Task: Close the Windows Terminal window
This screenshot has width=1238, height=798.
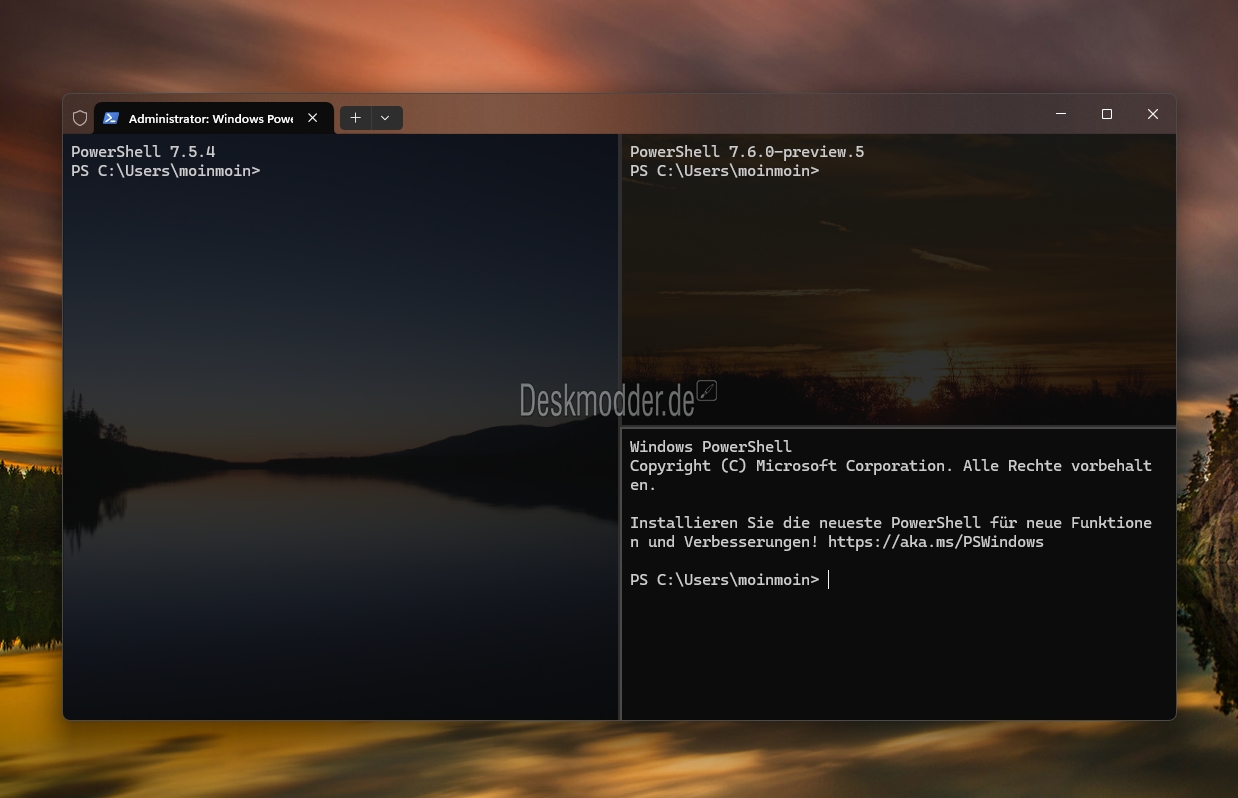Action: pos(1153,115)
